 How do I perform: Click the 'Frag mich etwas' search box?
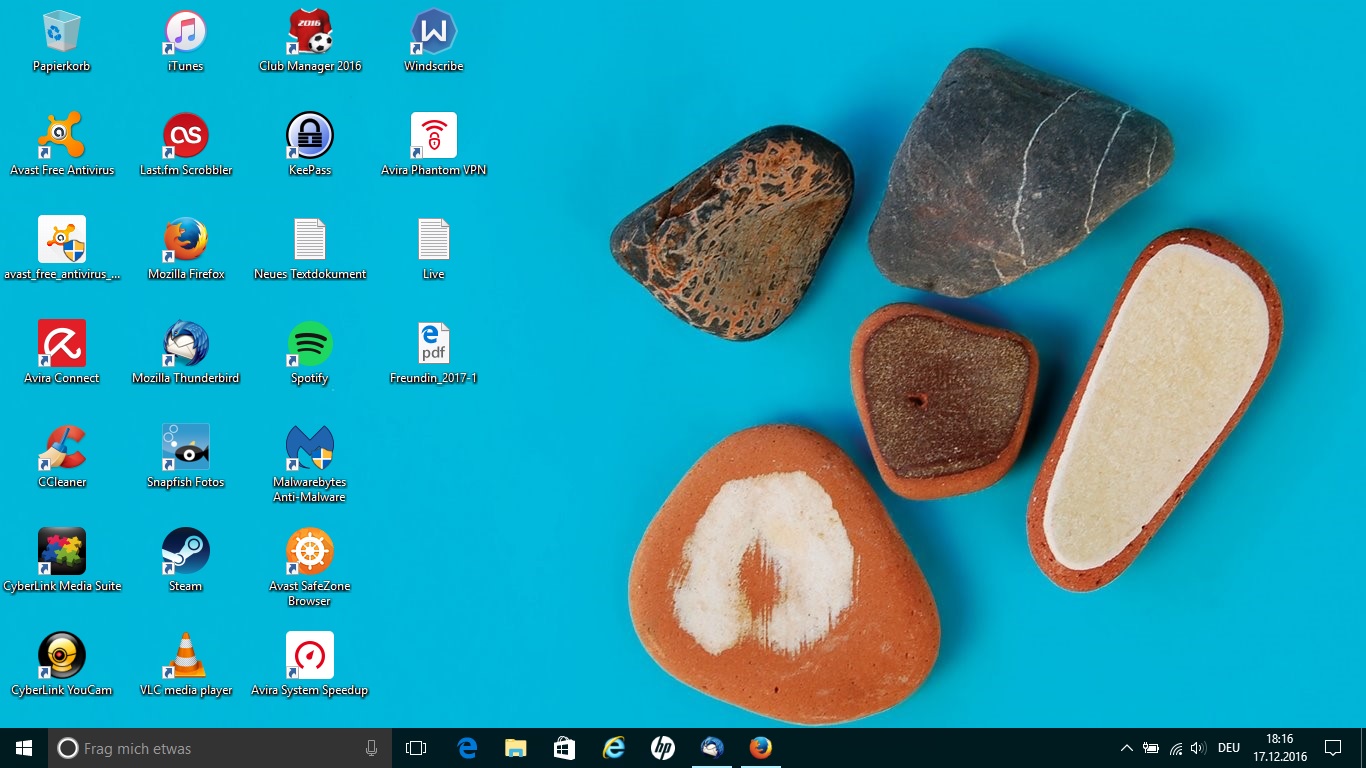pyautogui.click(x=220, y=748)
